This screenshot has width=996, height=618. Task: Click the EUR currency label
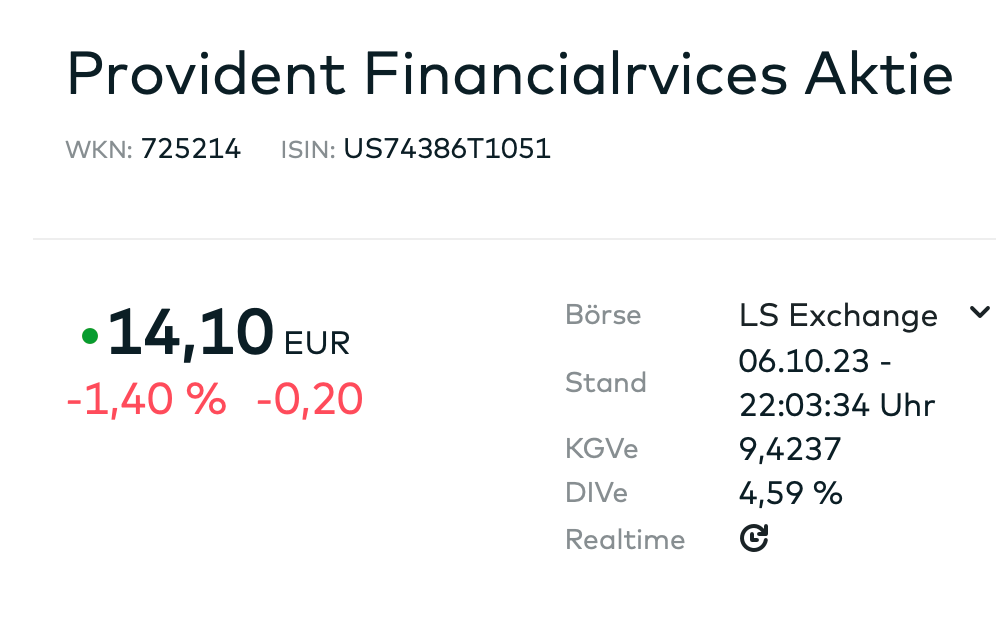tap(317, 344)
